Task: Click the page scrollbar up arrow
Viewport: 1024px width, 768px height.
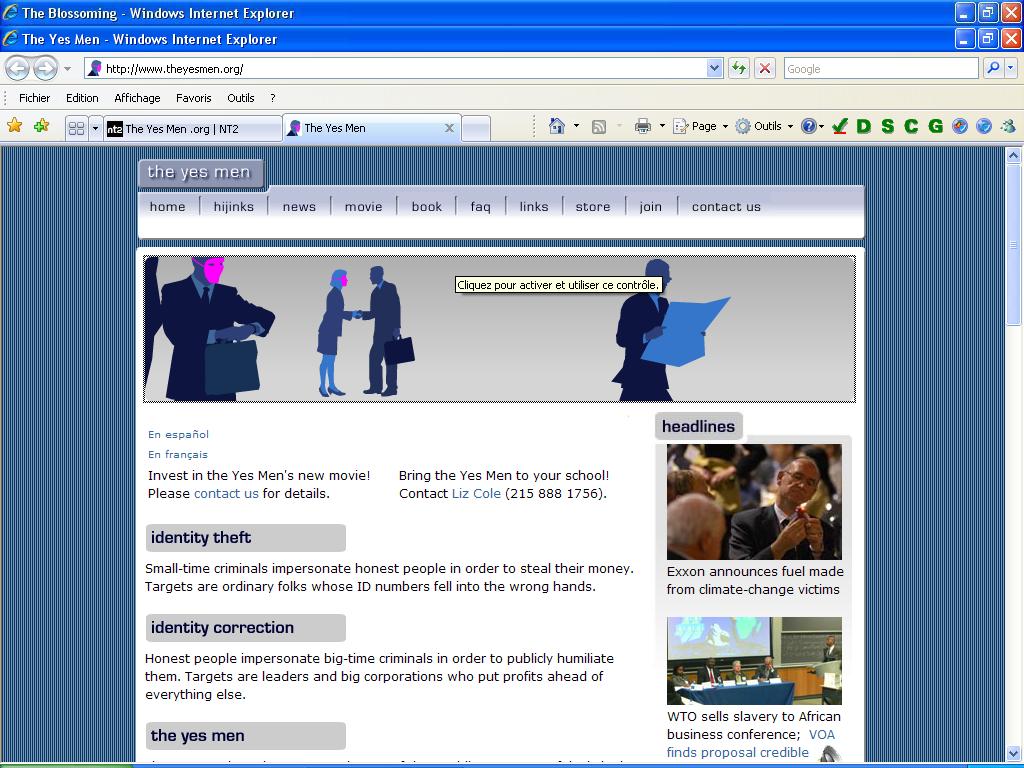Action: tap(1013, 155)
